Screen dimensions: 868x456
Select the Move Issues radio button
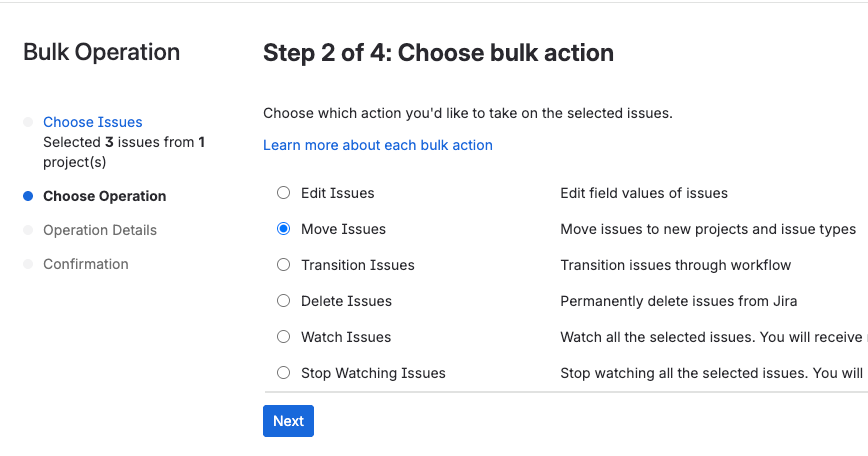[x=284, y=229]
